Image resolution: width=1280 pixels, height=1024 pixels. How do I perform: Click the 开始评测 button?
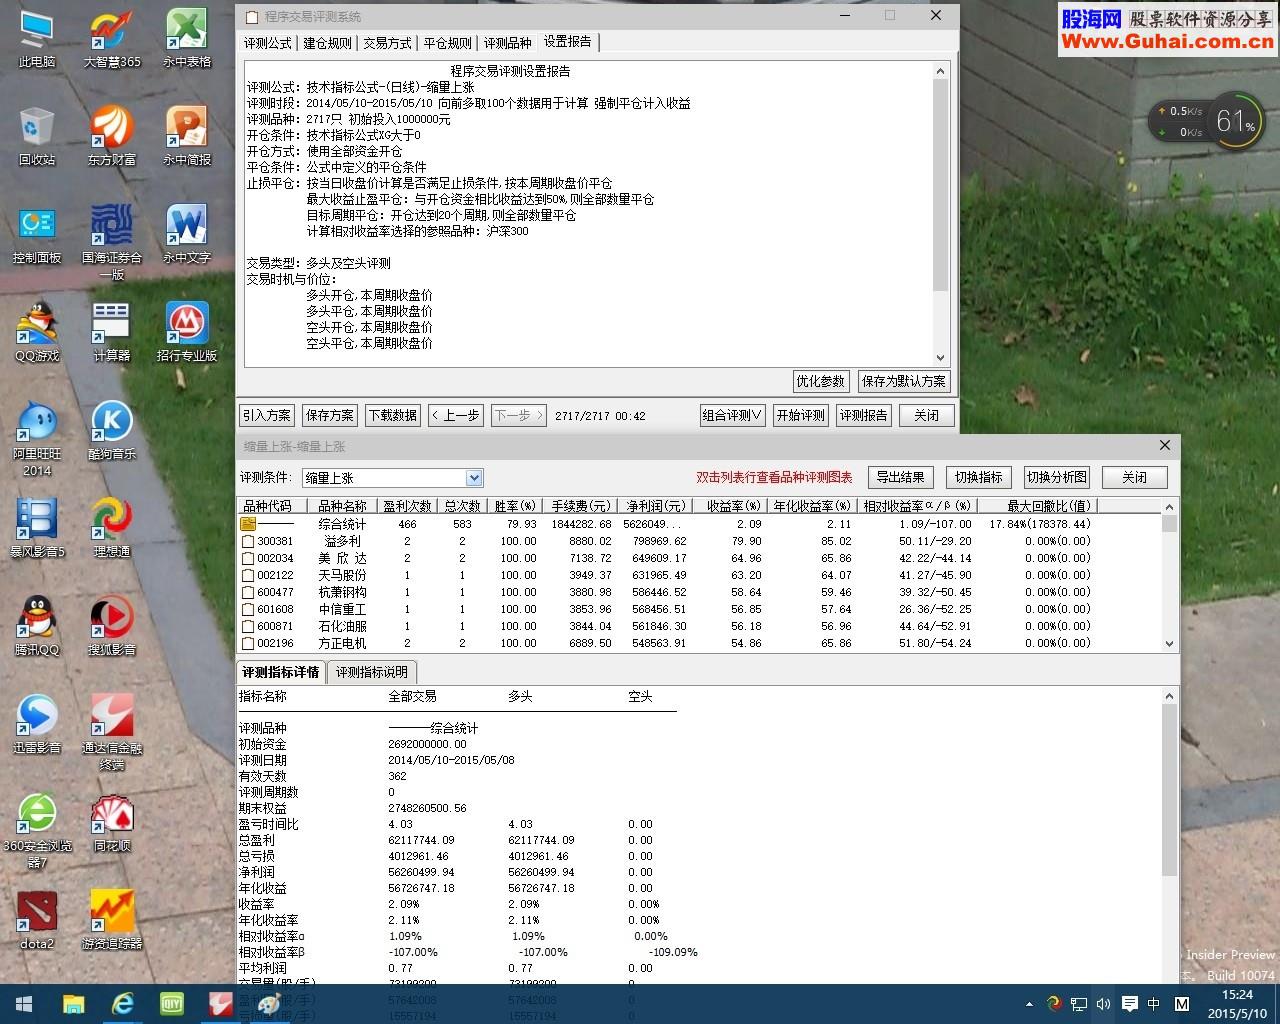[x=800, y=415]
